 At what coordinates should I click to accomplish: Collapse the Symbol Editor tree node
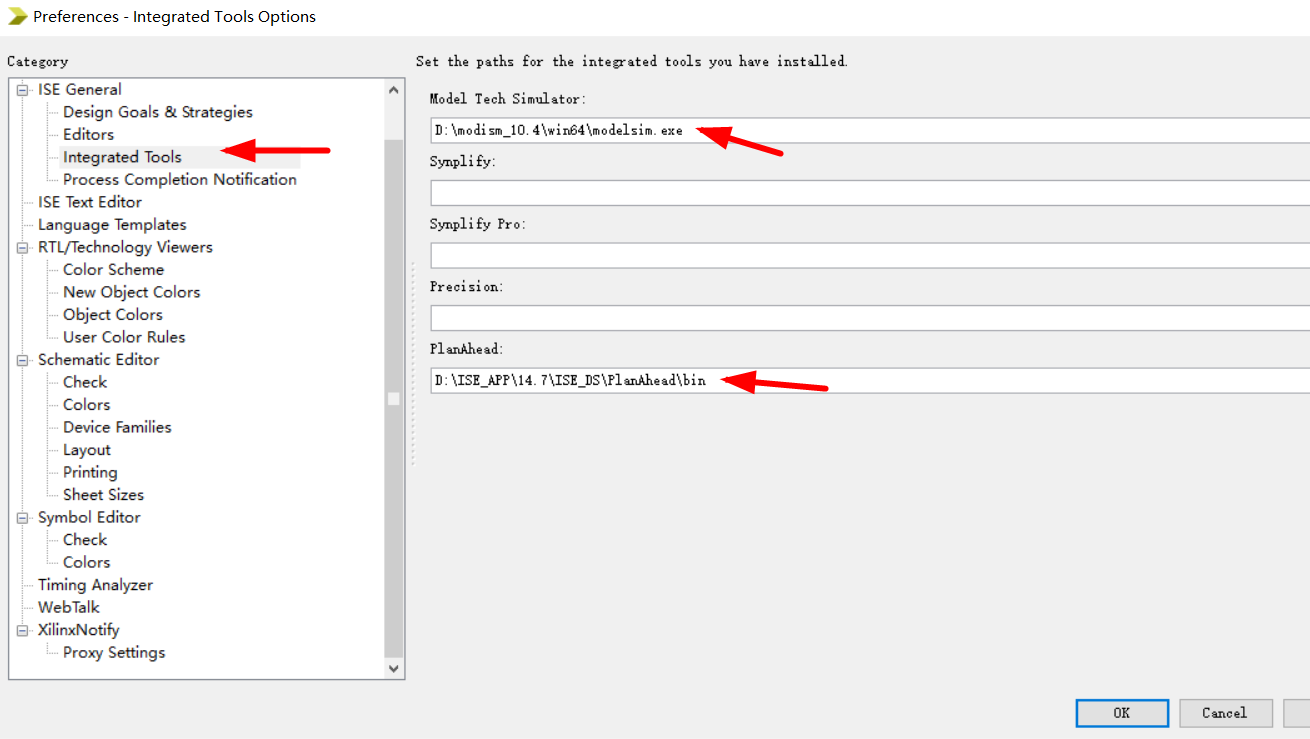click(x=21, y=518)
